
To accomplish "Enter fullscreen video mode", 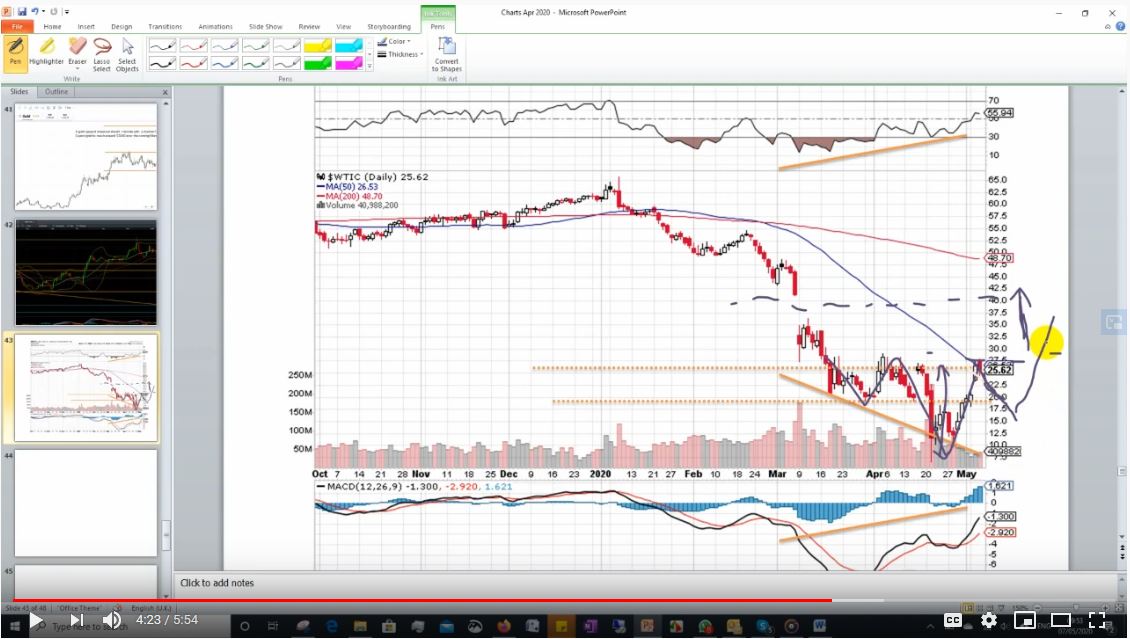I will (1097, 620).
